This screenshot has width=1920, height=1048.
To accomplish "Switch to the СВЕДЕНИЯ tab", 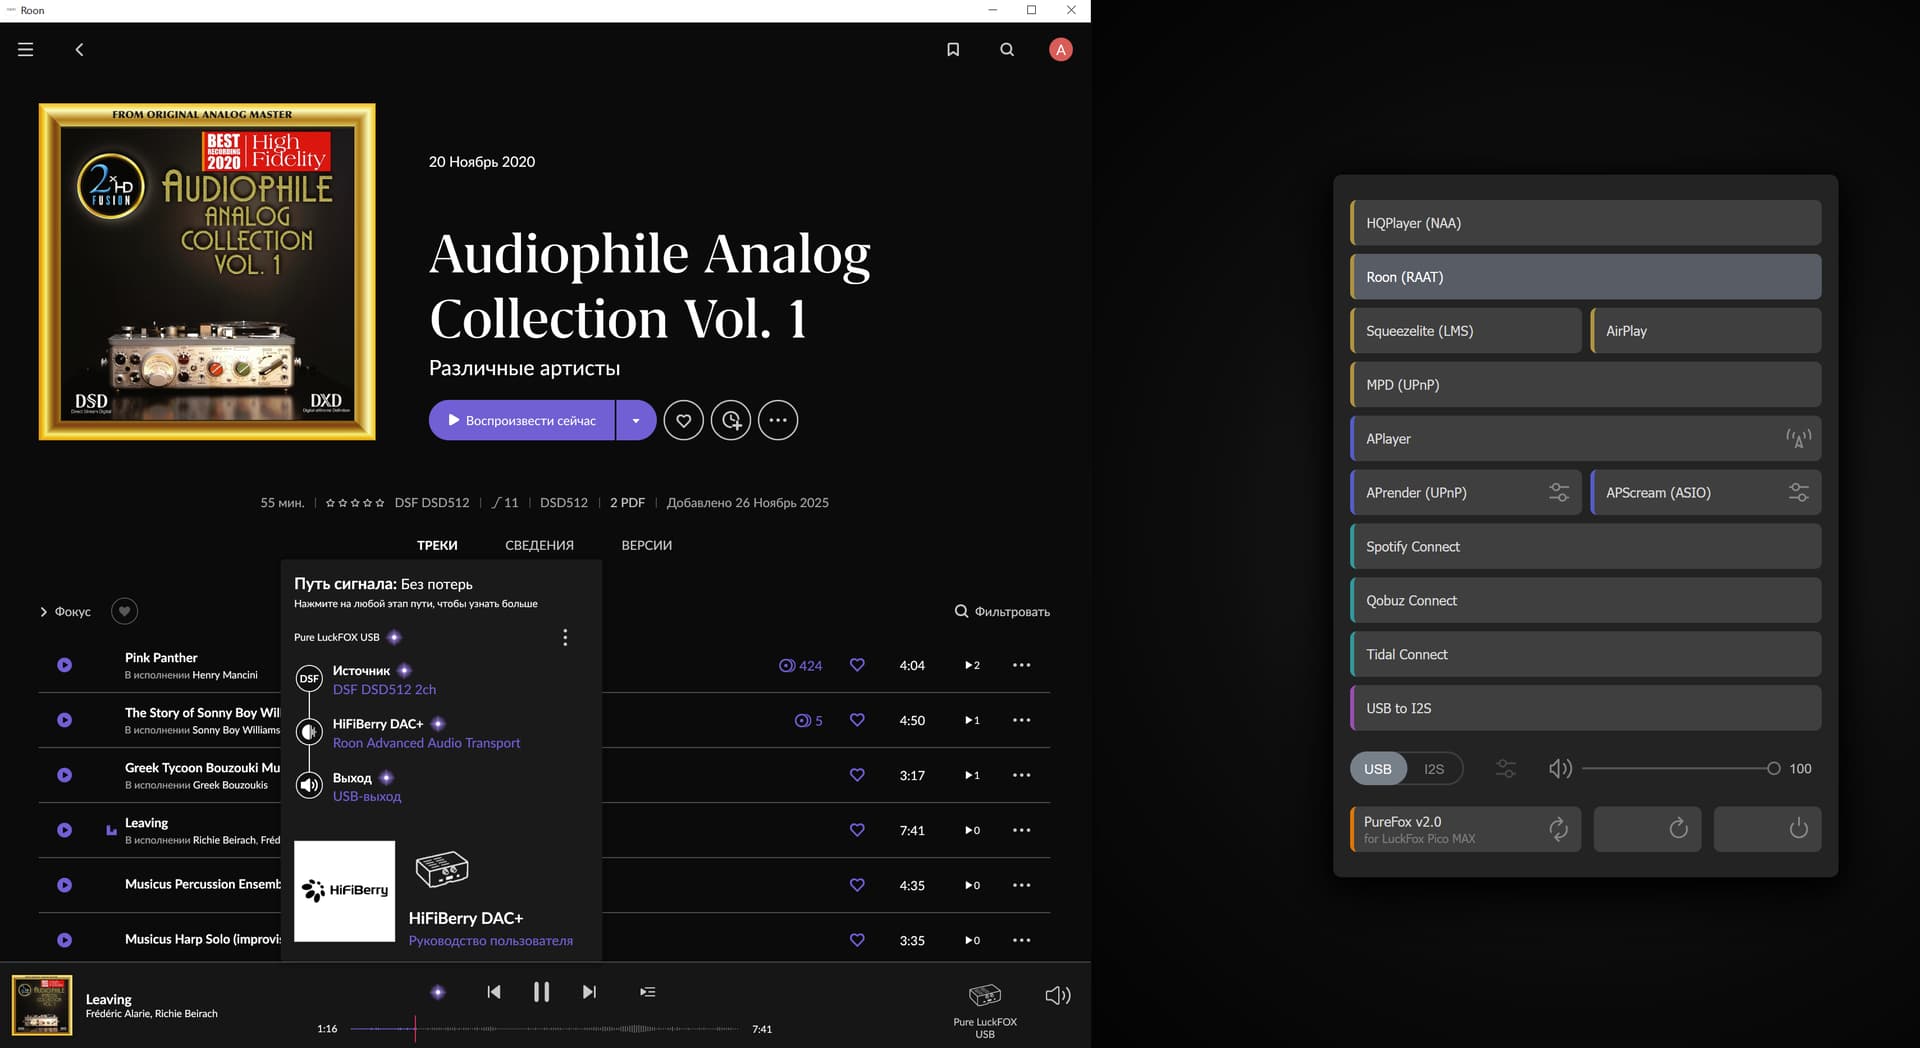I will [x=539, y=545].
